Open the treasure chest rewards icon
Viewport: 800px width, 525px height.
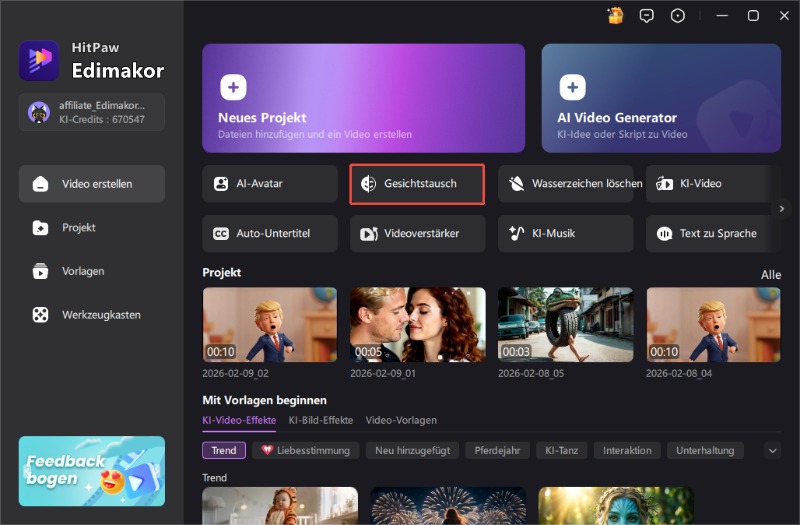coord(615,15)
